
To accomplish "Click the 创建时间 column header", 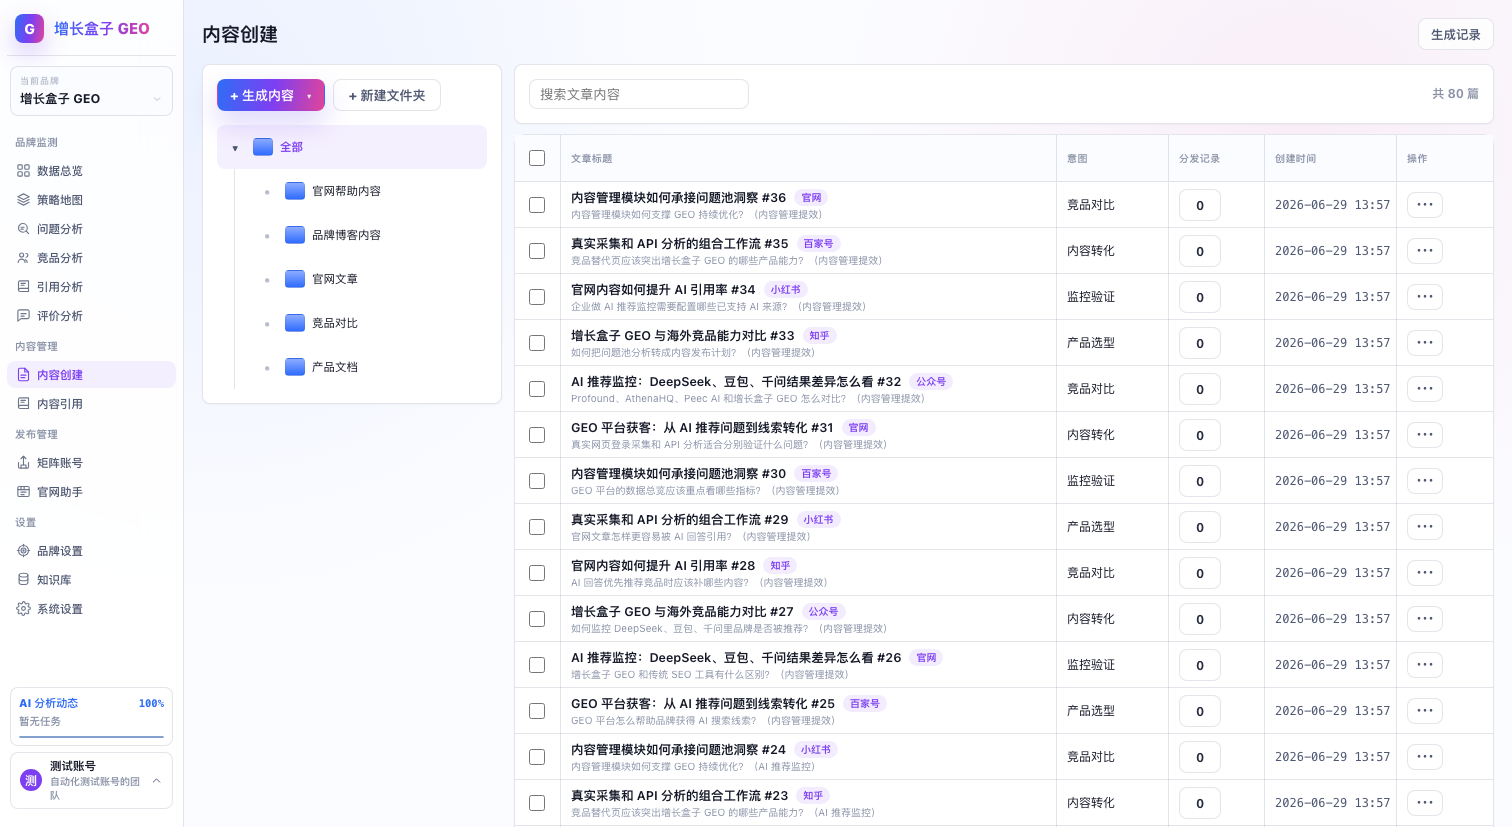I will [1295, 159].
